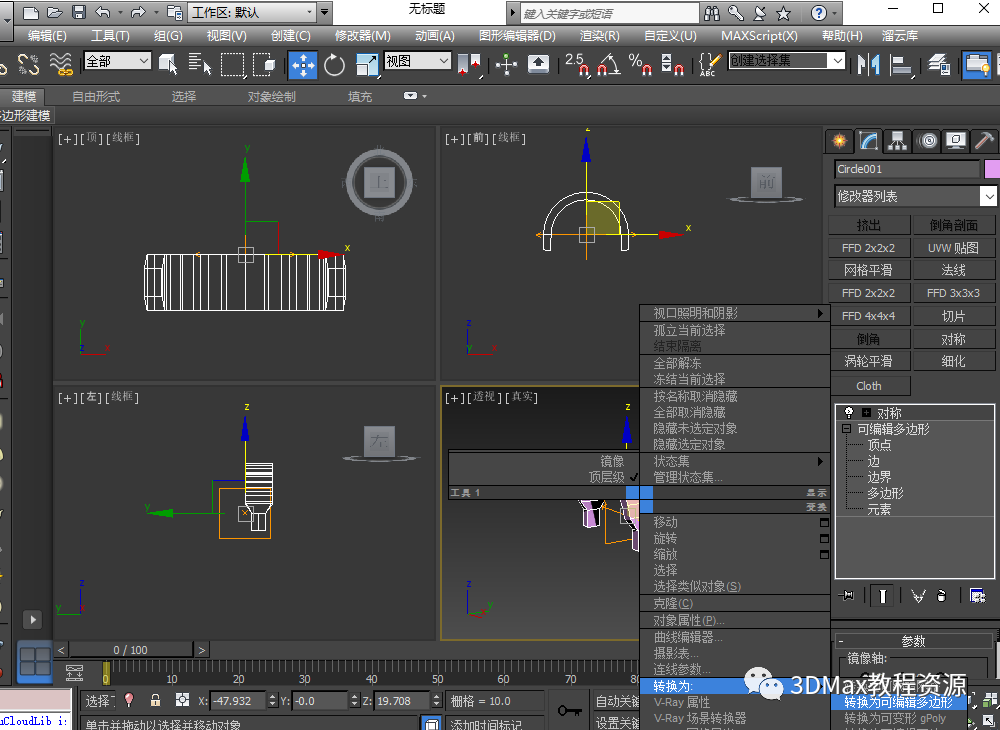The image size is (1000, 730).
Task: Select the Unlink Selection tool icon
Action: (x=28, y=64)
